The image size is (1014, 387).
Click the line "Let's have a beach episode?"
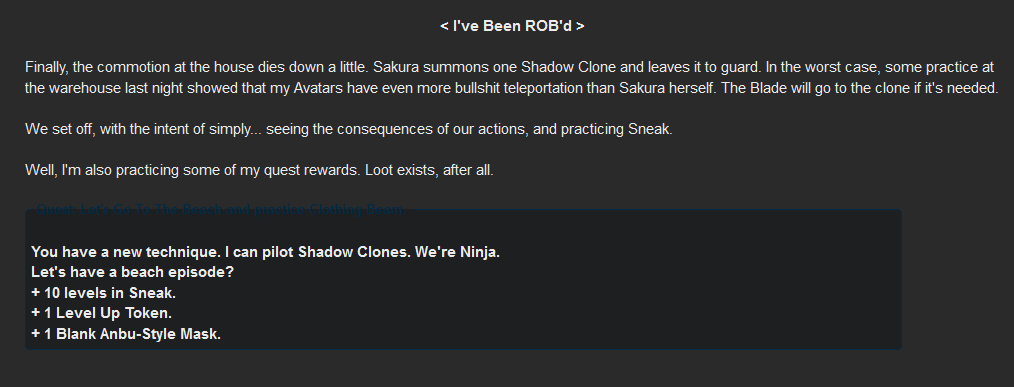click(133, 272)
